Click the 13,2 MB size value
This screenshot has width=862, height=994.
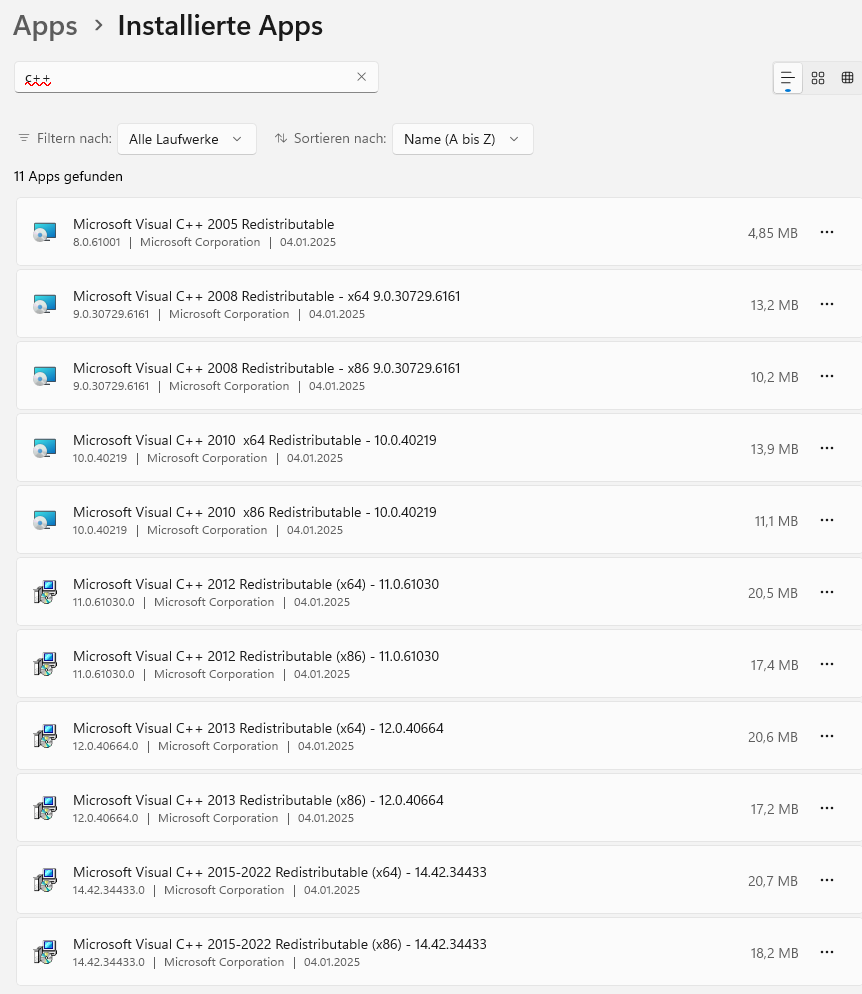775,306
